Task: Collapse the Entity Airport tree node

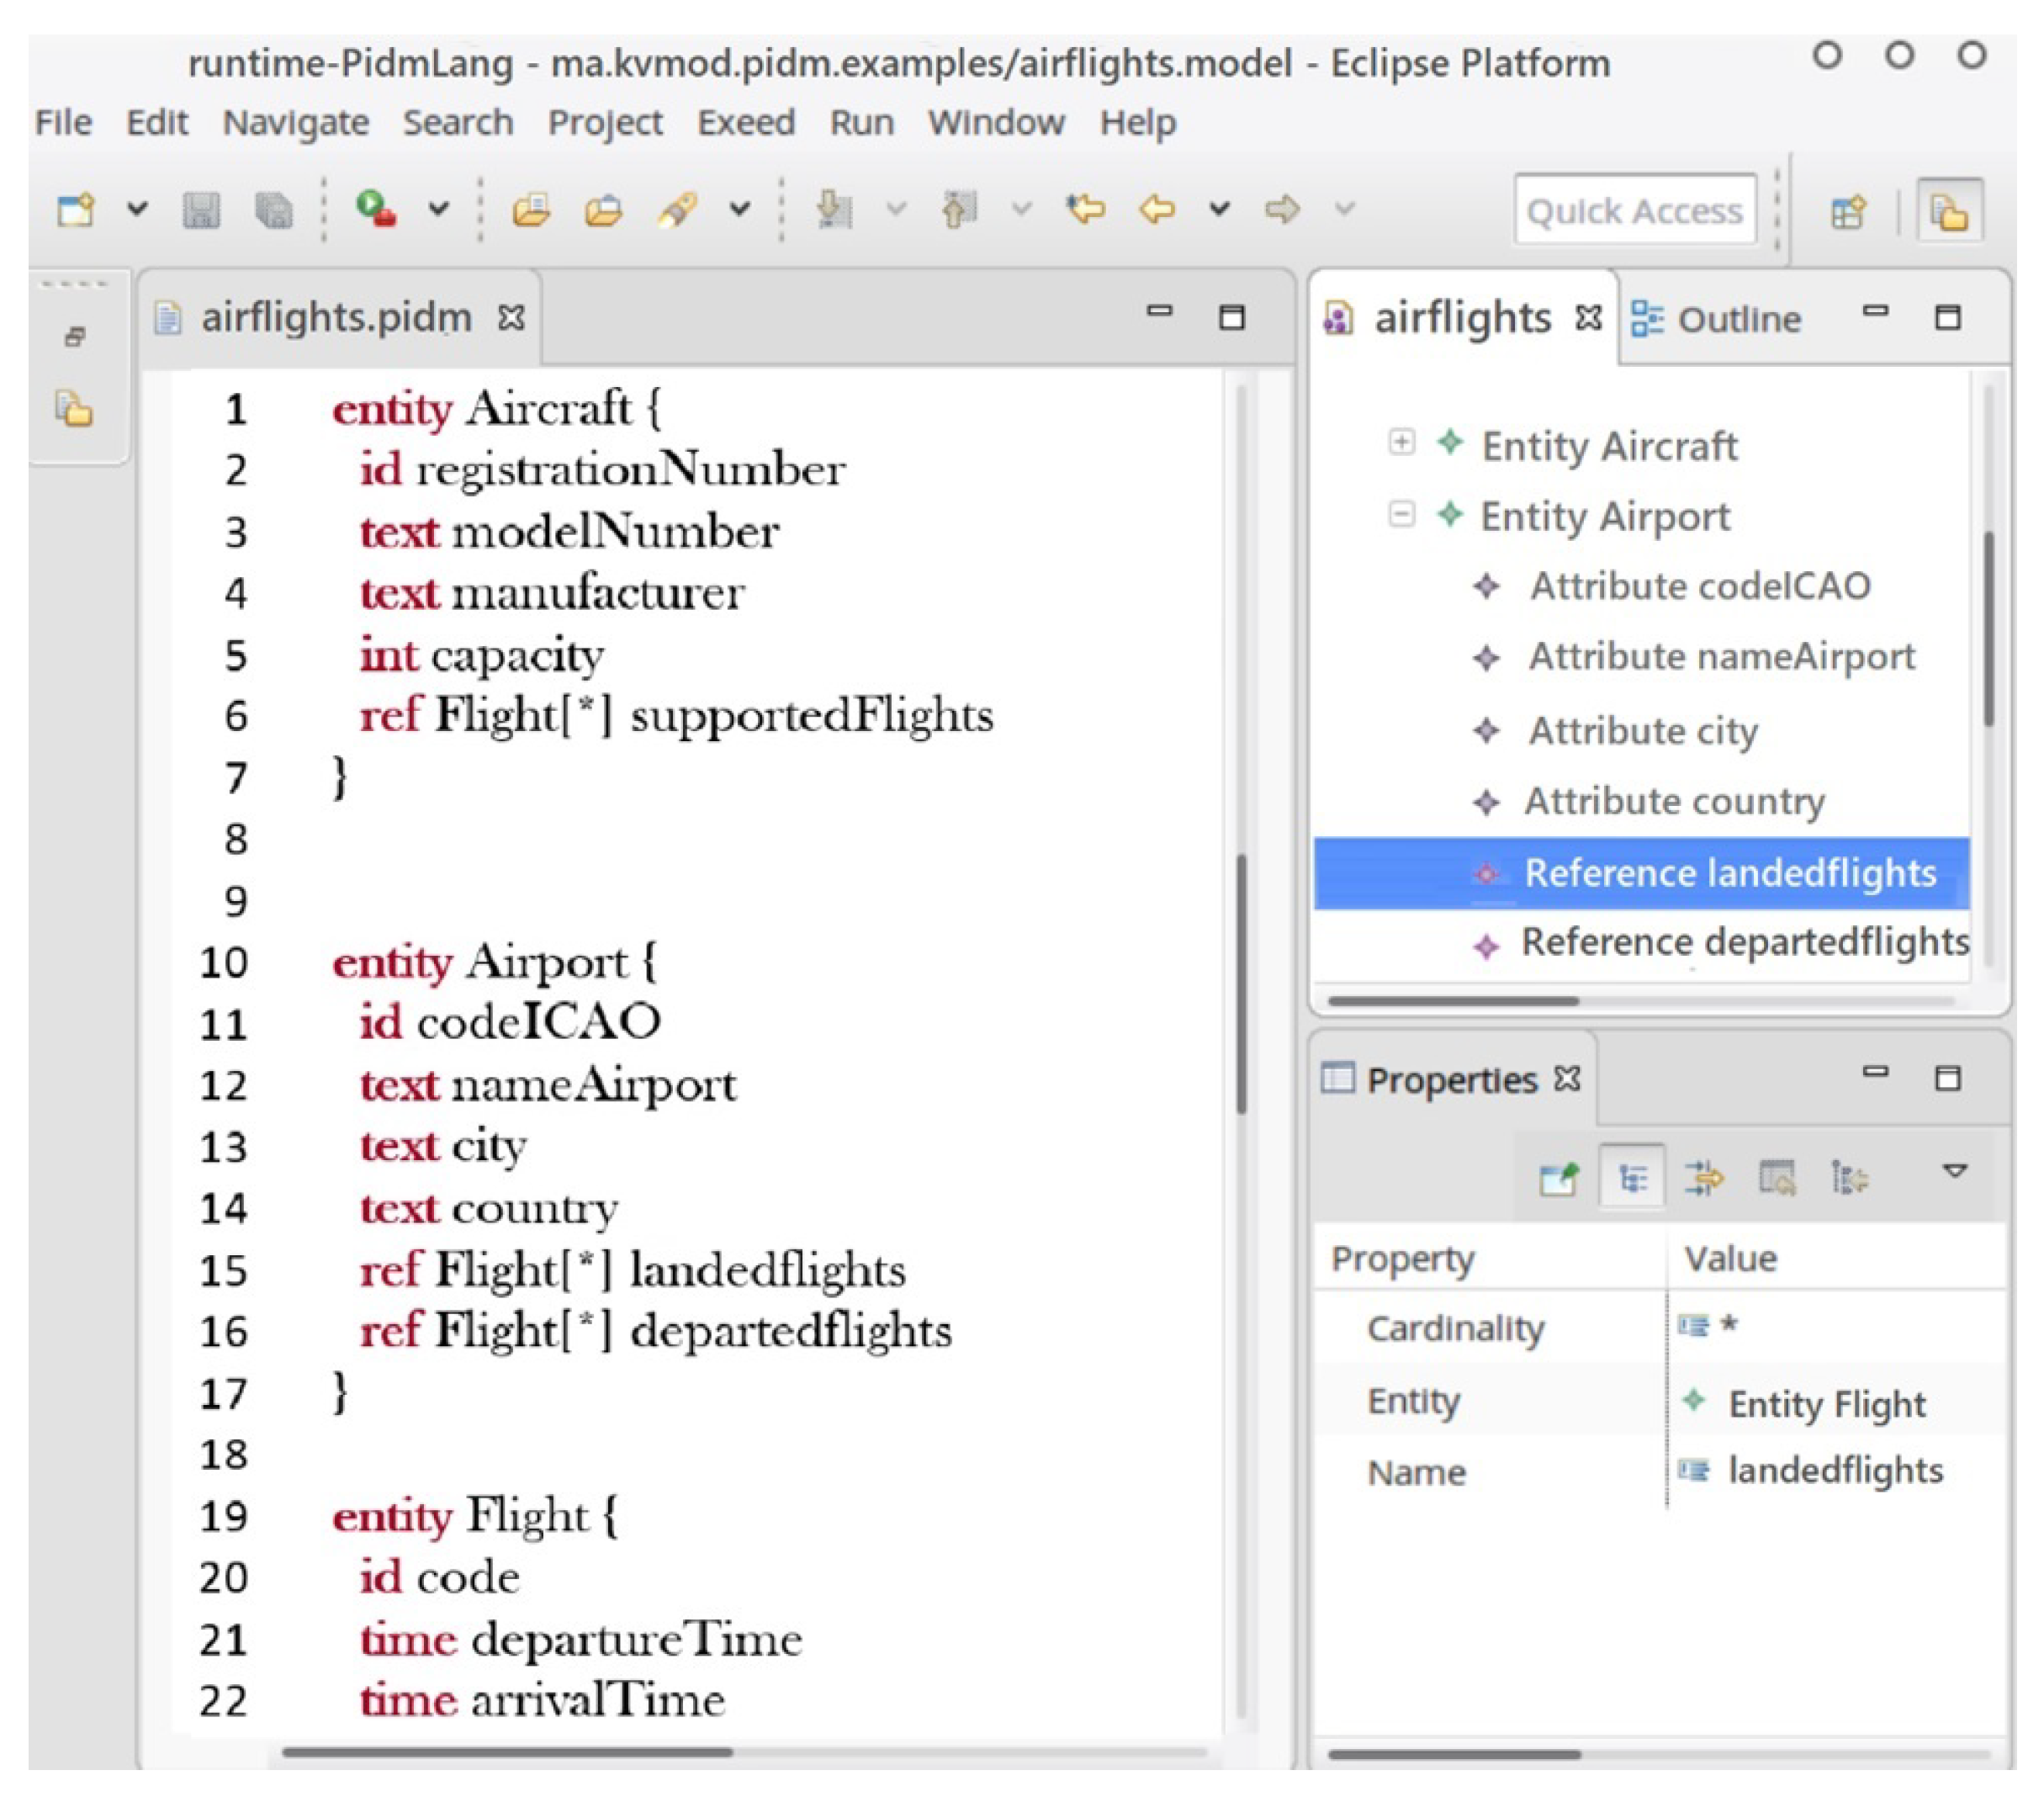Action: 1401,514
